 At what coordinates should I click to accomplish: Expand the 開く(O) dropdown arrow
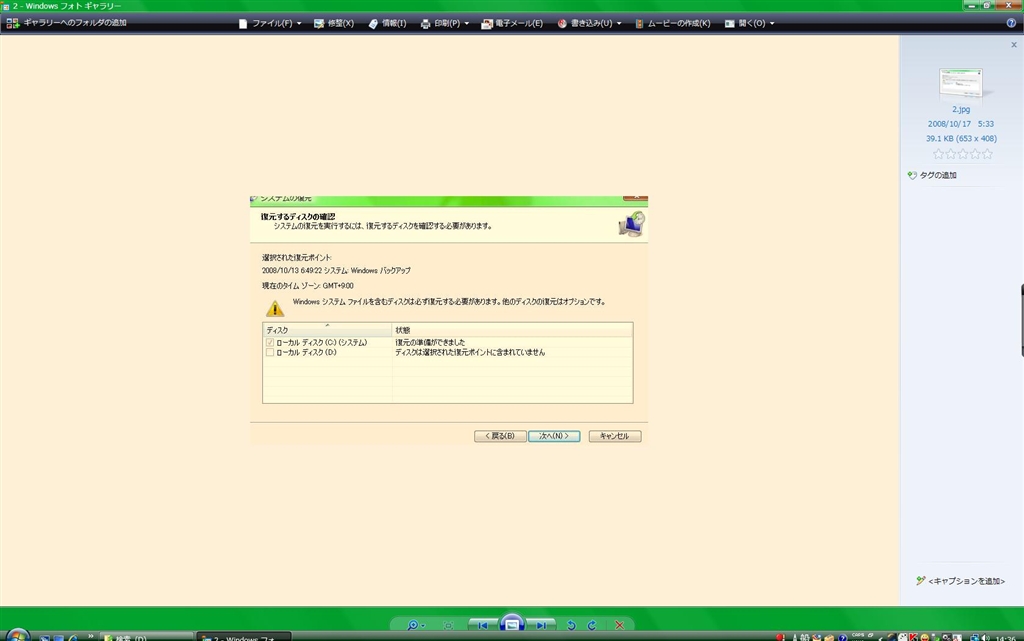(772, 23)
